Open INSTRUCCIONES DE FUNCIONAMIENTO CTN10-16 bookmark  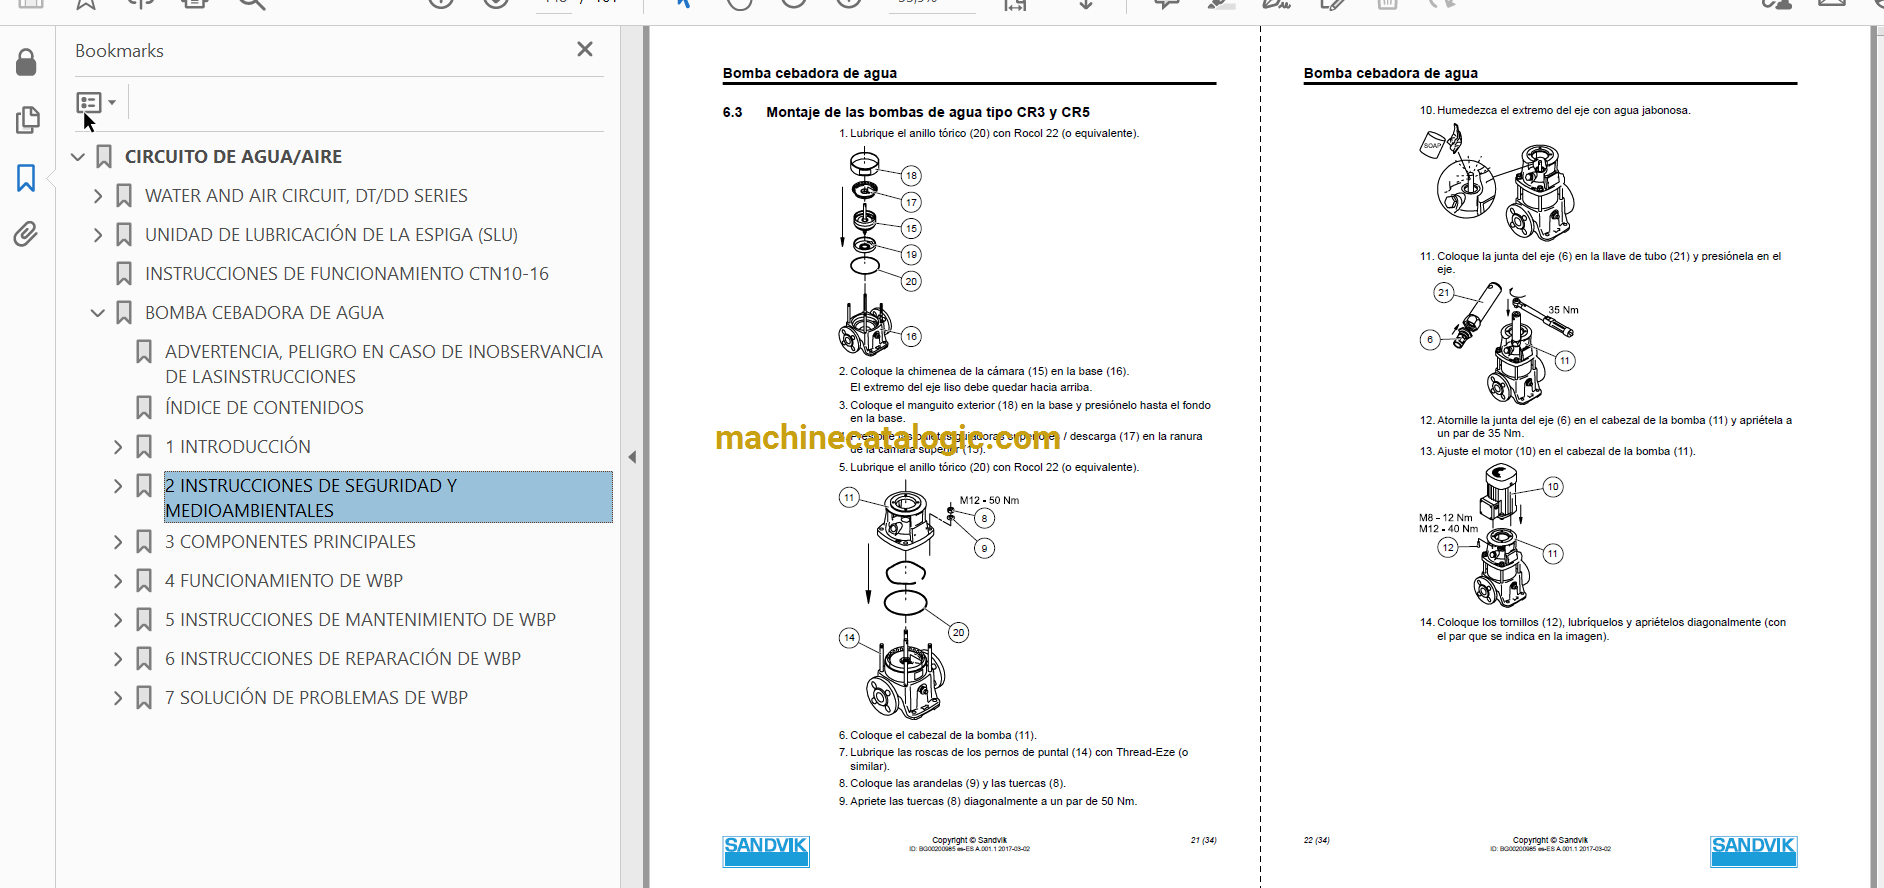click(x=347, y=274)
